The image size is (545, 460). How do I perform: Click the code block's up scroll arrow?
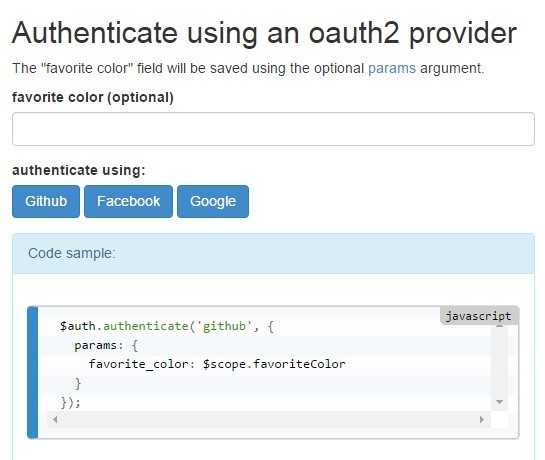(x=499, y=327)
